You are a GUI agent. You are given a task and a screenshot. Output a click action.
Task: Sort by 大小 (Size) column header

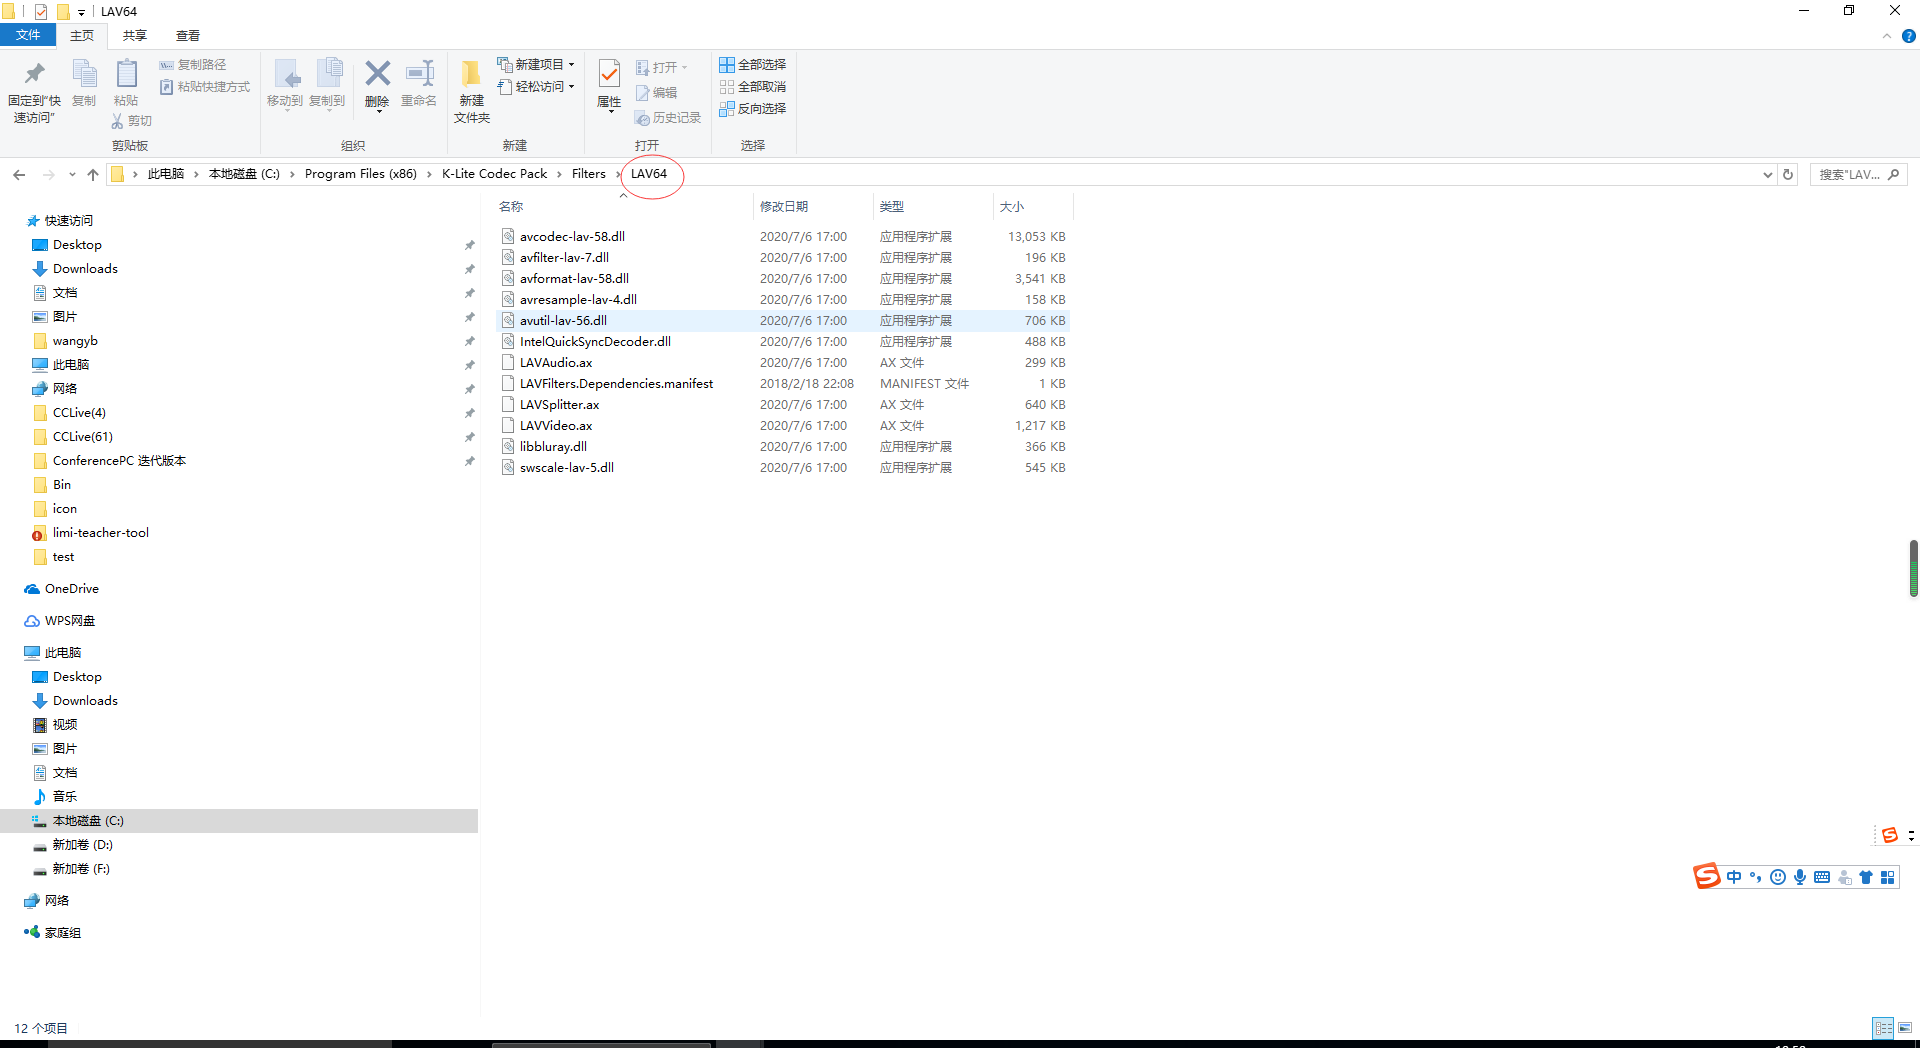(x=1012, y=207)
